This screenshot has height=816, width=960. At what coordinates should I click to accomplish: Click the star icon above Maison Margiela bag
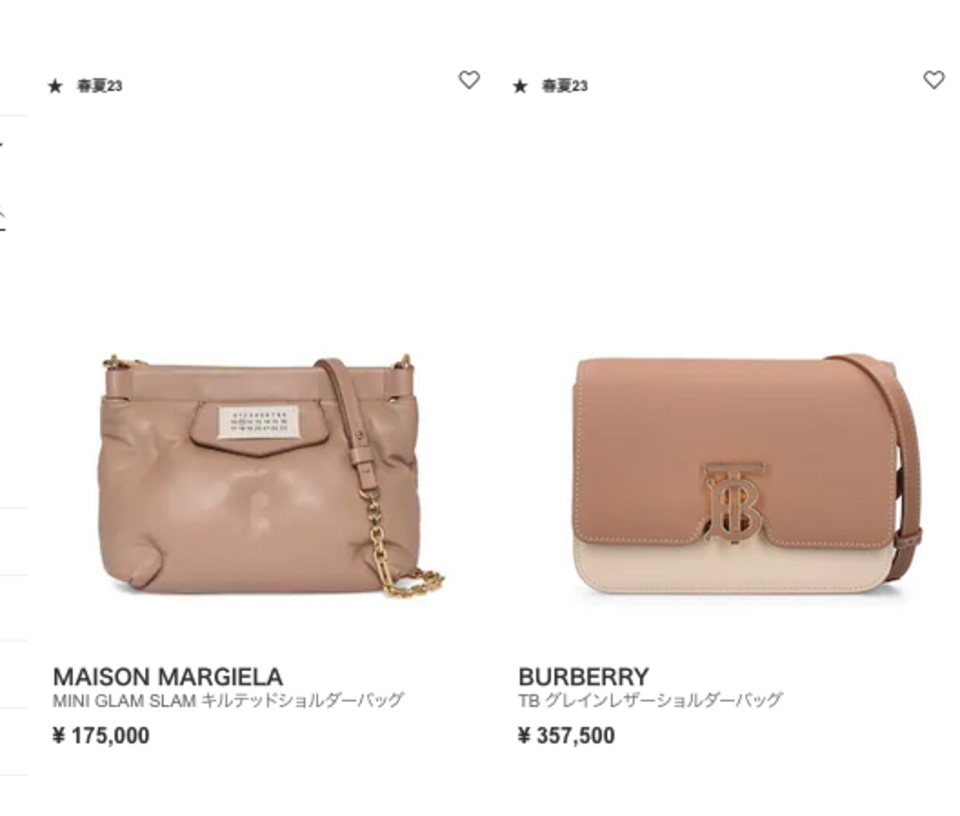[55, 86]
